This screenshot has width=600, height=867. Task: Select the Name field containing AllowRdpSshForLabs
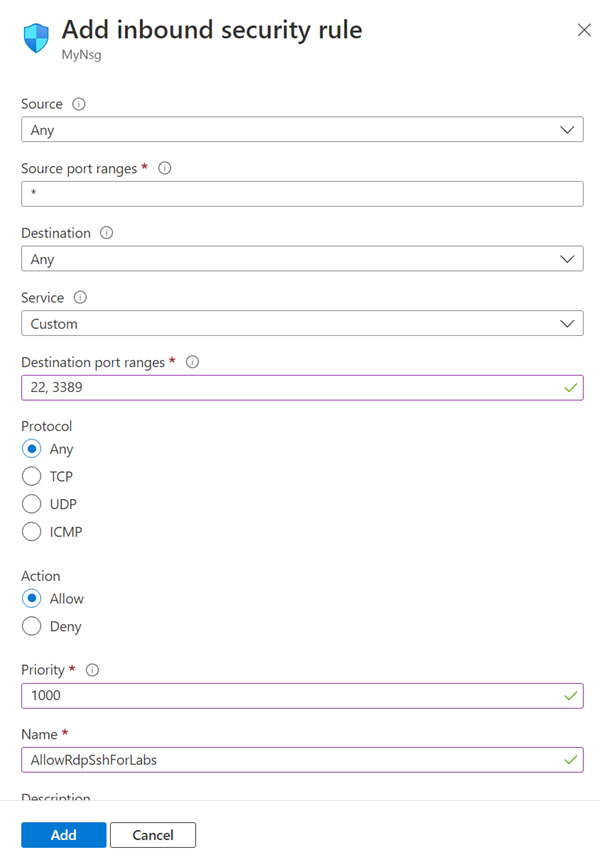pyautogui.click(x=300, y=760)
